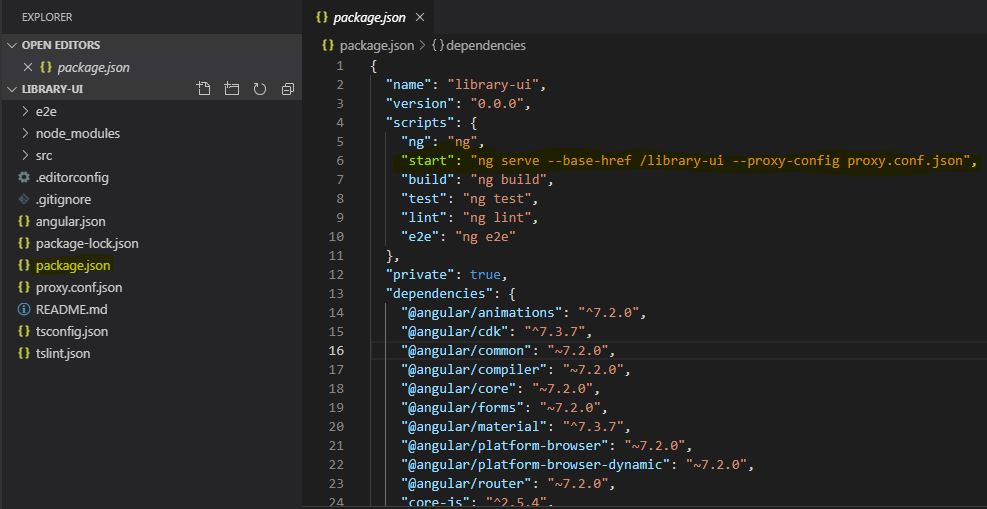Close package.json in Open Editors list

28,67
